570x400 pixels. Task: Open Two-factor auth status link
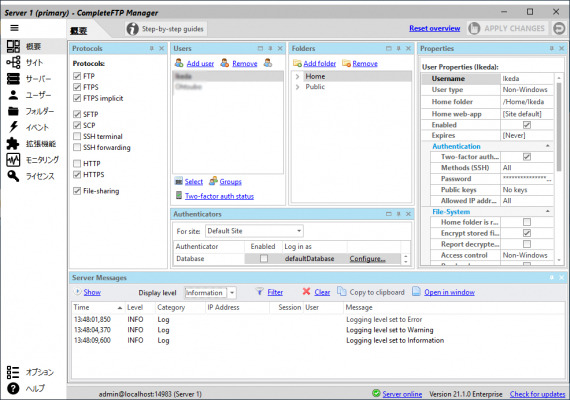tap(219, 196)
